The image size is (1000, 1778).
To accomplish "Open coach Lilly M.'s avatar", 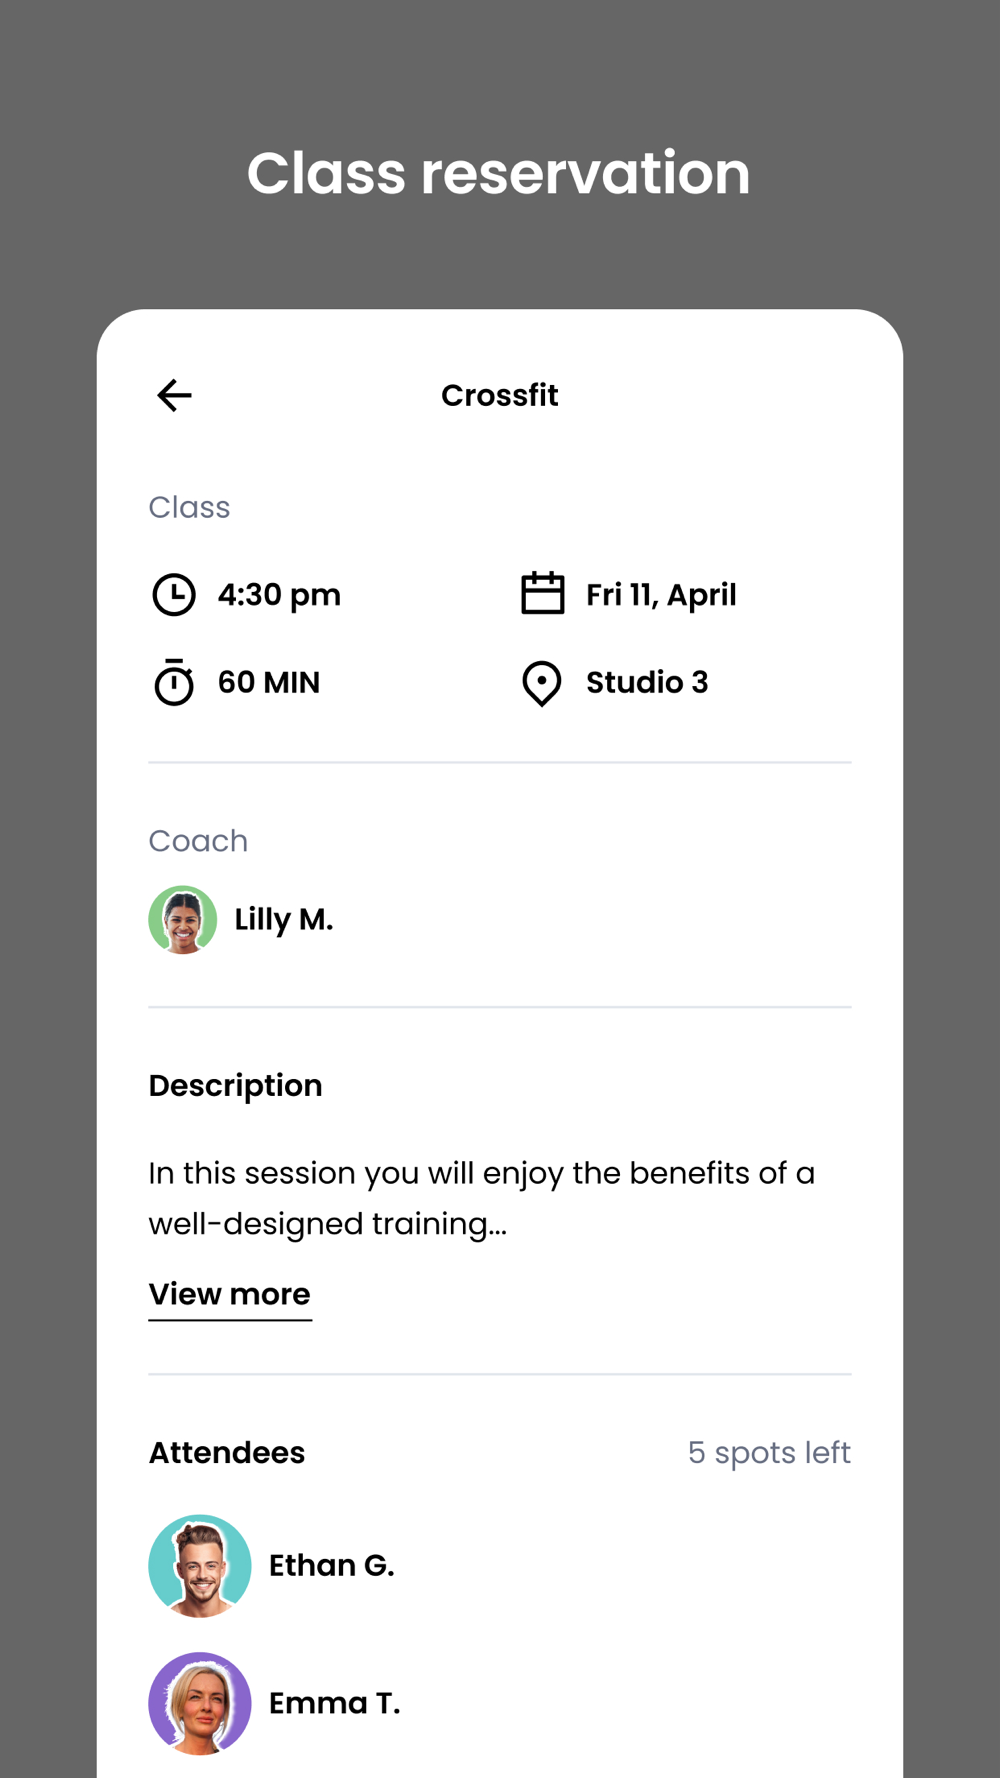I will pyautogui.click(x=183, y=919).
